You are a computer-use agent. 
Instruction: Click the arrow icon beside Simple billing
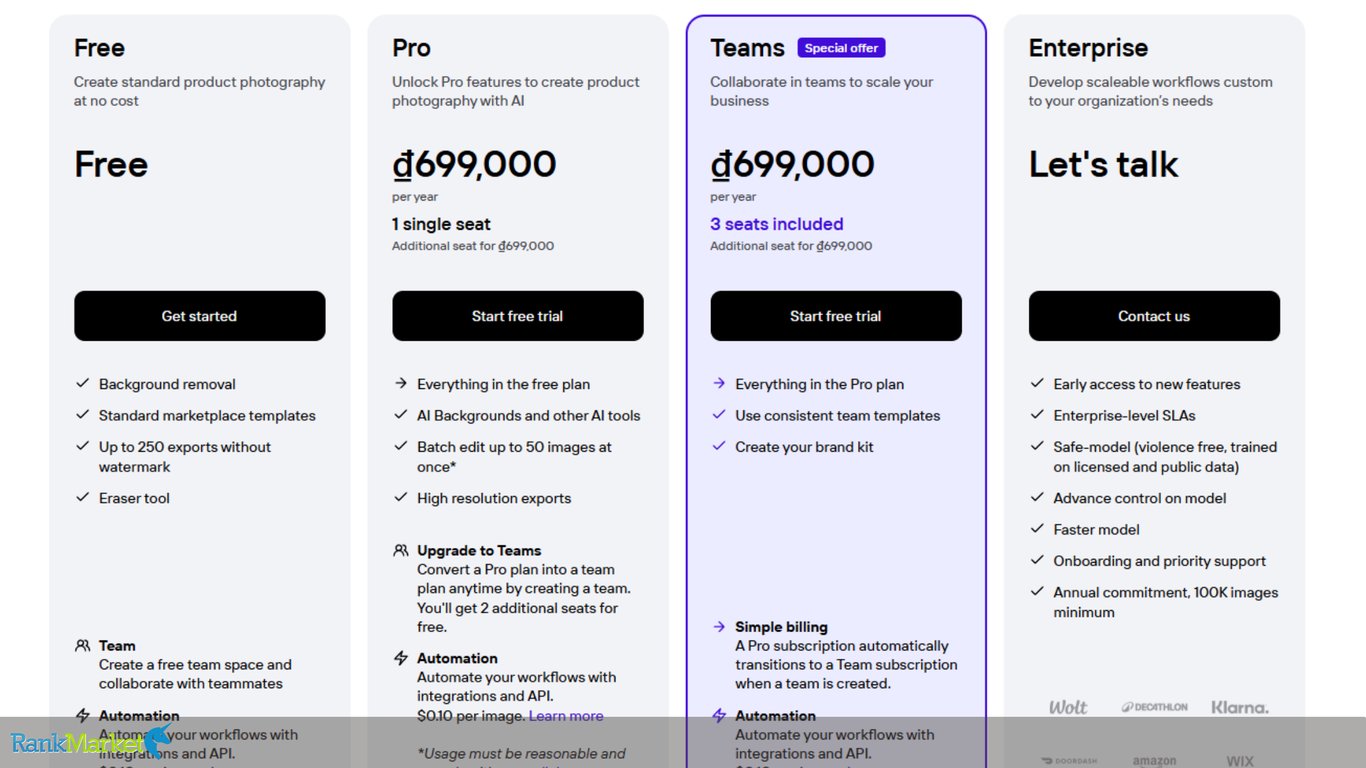pyautogui.click(x=719, y=627)
